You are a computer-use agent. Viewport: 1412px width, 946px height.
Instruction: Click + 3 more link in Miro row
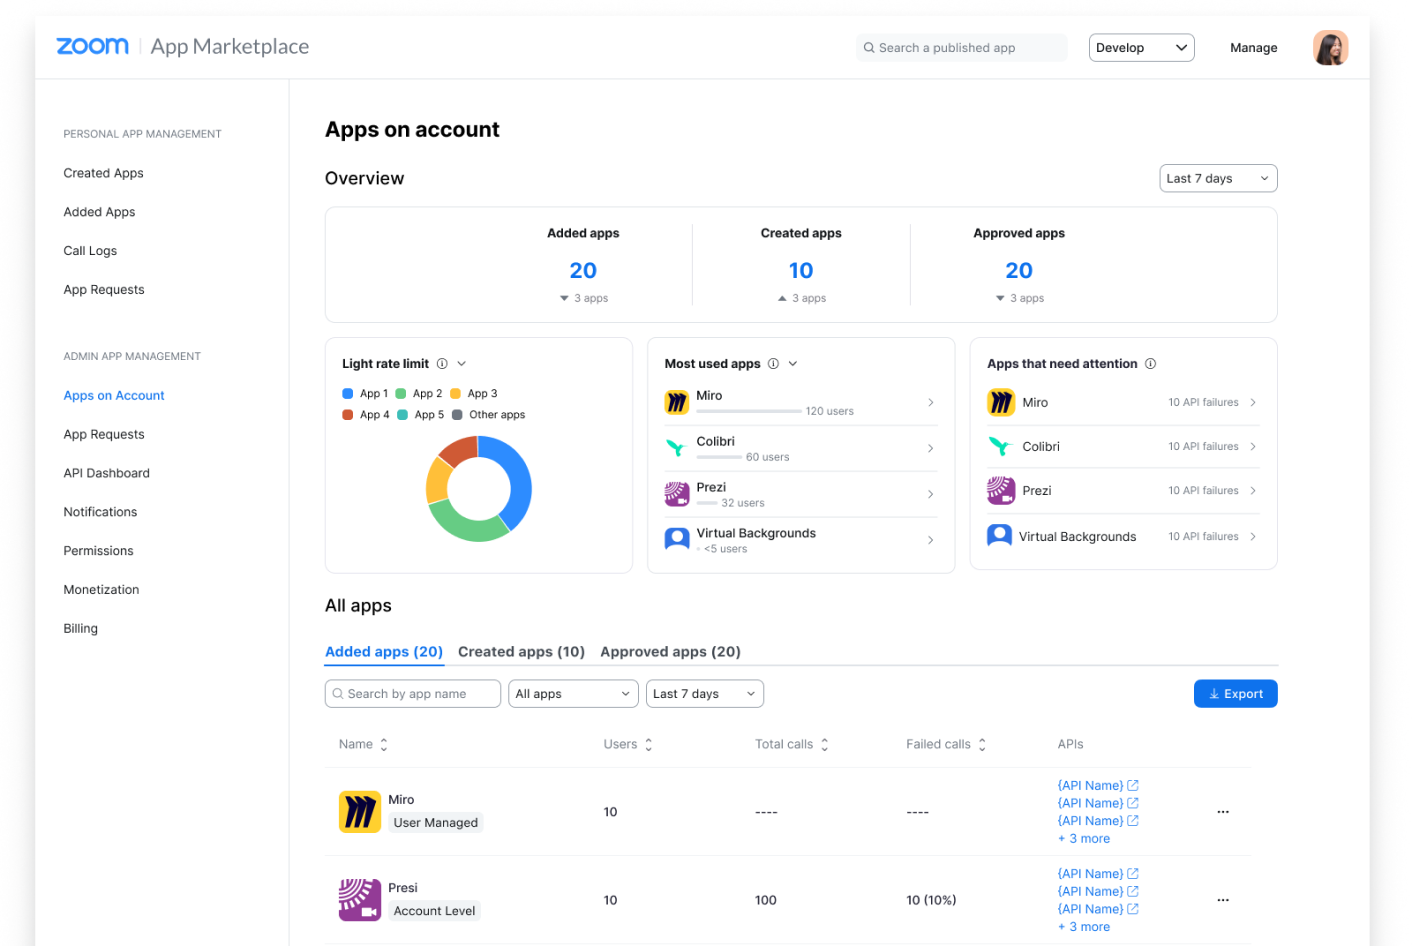click(1084, 839)
